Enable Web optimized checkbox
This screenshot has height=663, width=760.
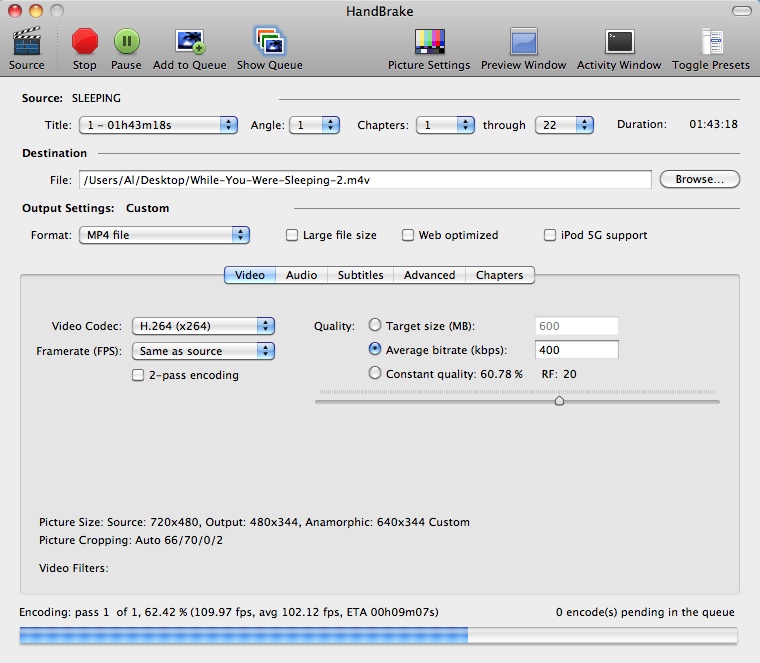408,235
